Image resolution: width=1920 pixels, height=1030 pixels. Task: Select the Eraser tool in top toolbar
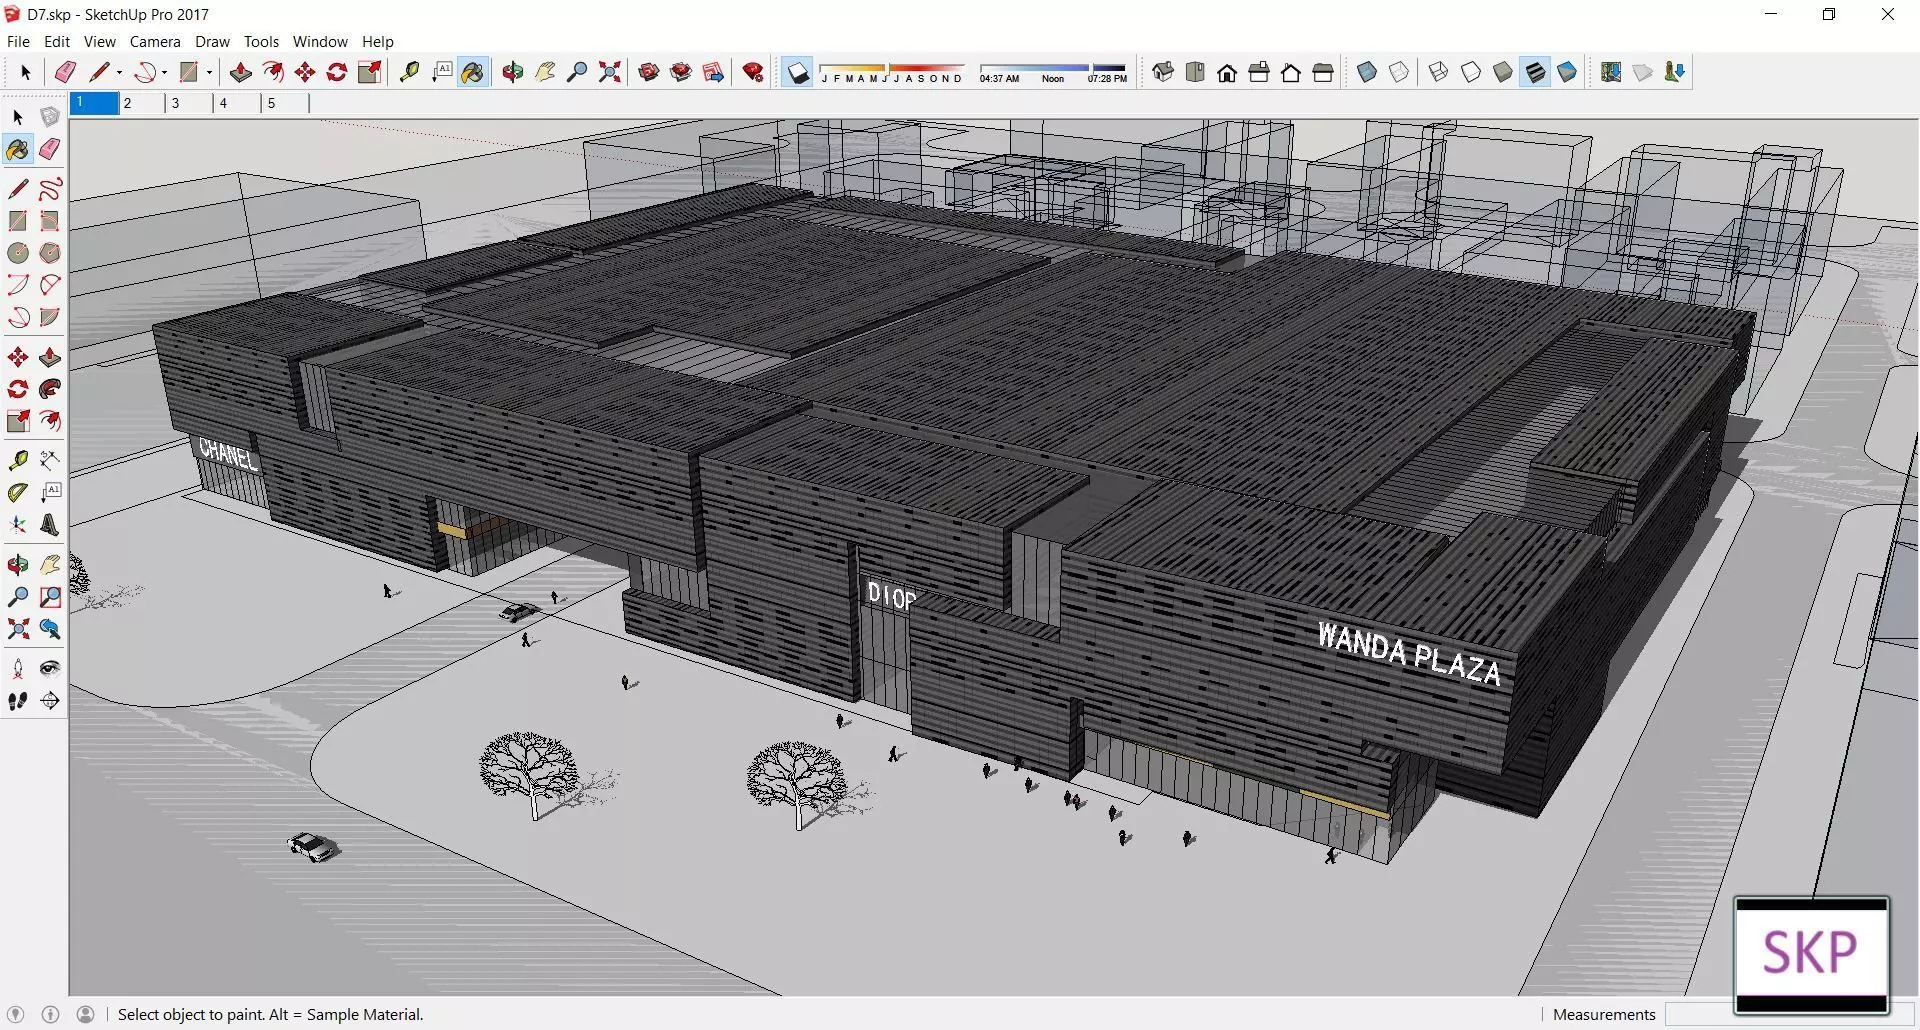[x=66, y=72]
